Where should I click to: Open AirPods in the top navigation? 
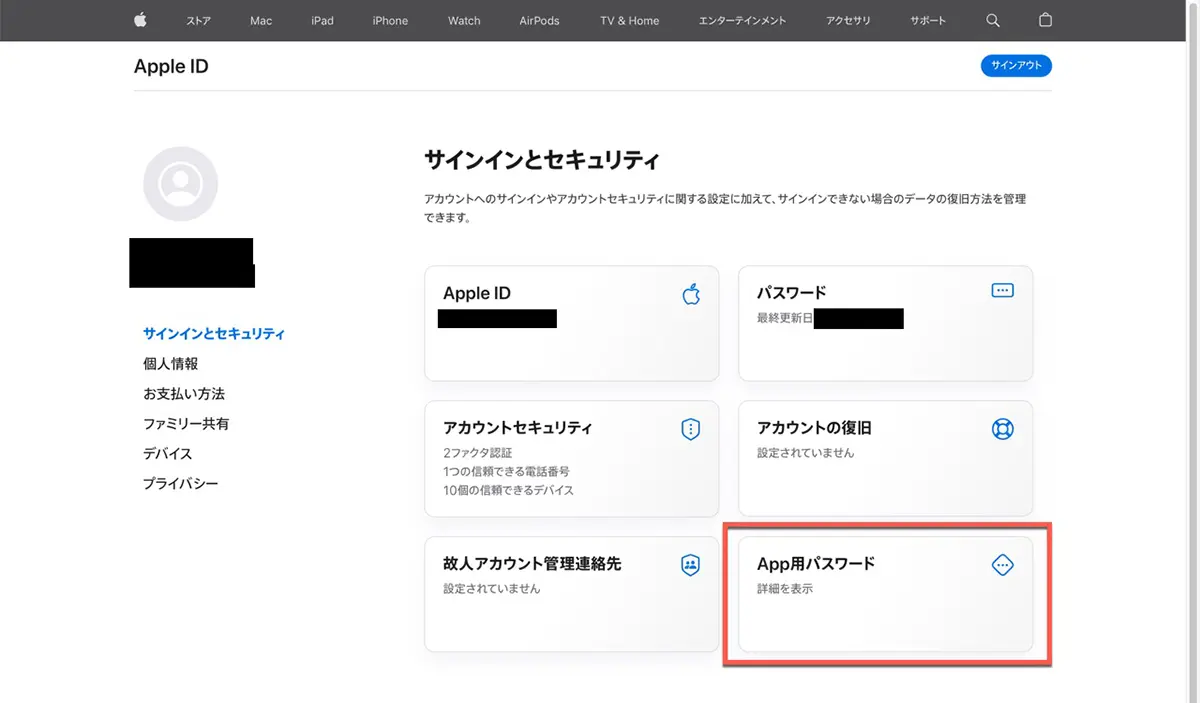[x=540, y=21]
